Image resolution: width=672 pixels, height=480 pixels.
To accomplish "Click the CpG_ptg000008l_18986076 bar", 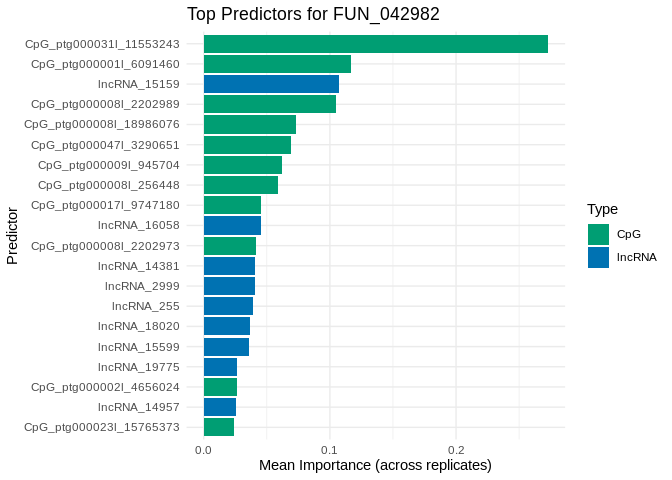I will (x=249, y=124).
